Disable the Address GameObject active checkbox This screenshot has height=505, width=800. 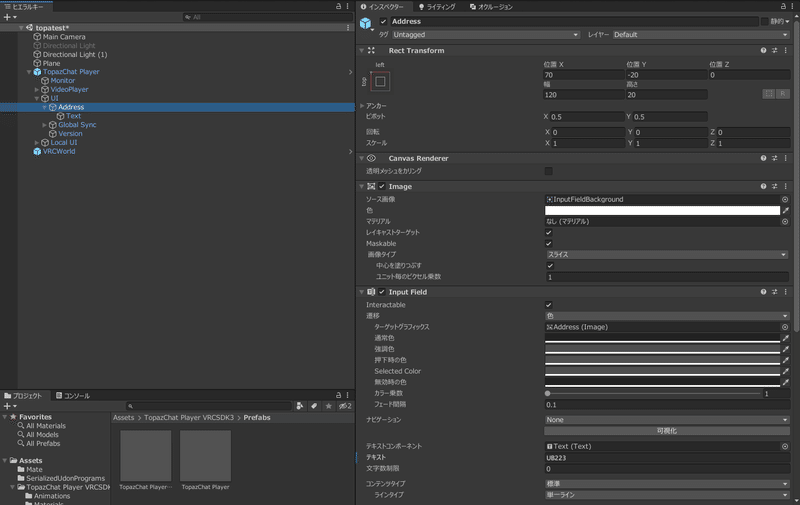[x=383, y=21]
